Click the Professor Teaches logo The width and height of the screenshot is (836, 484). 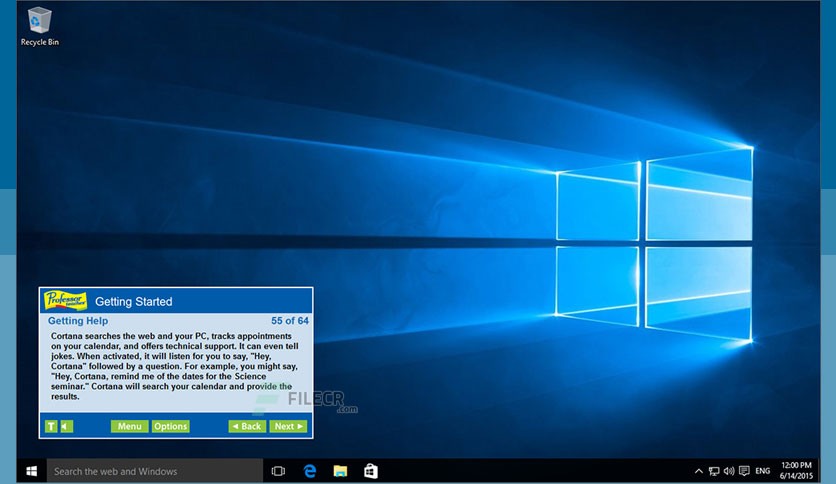(x=66, y=301)
